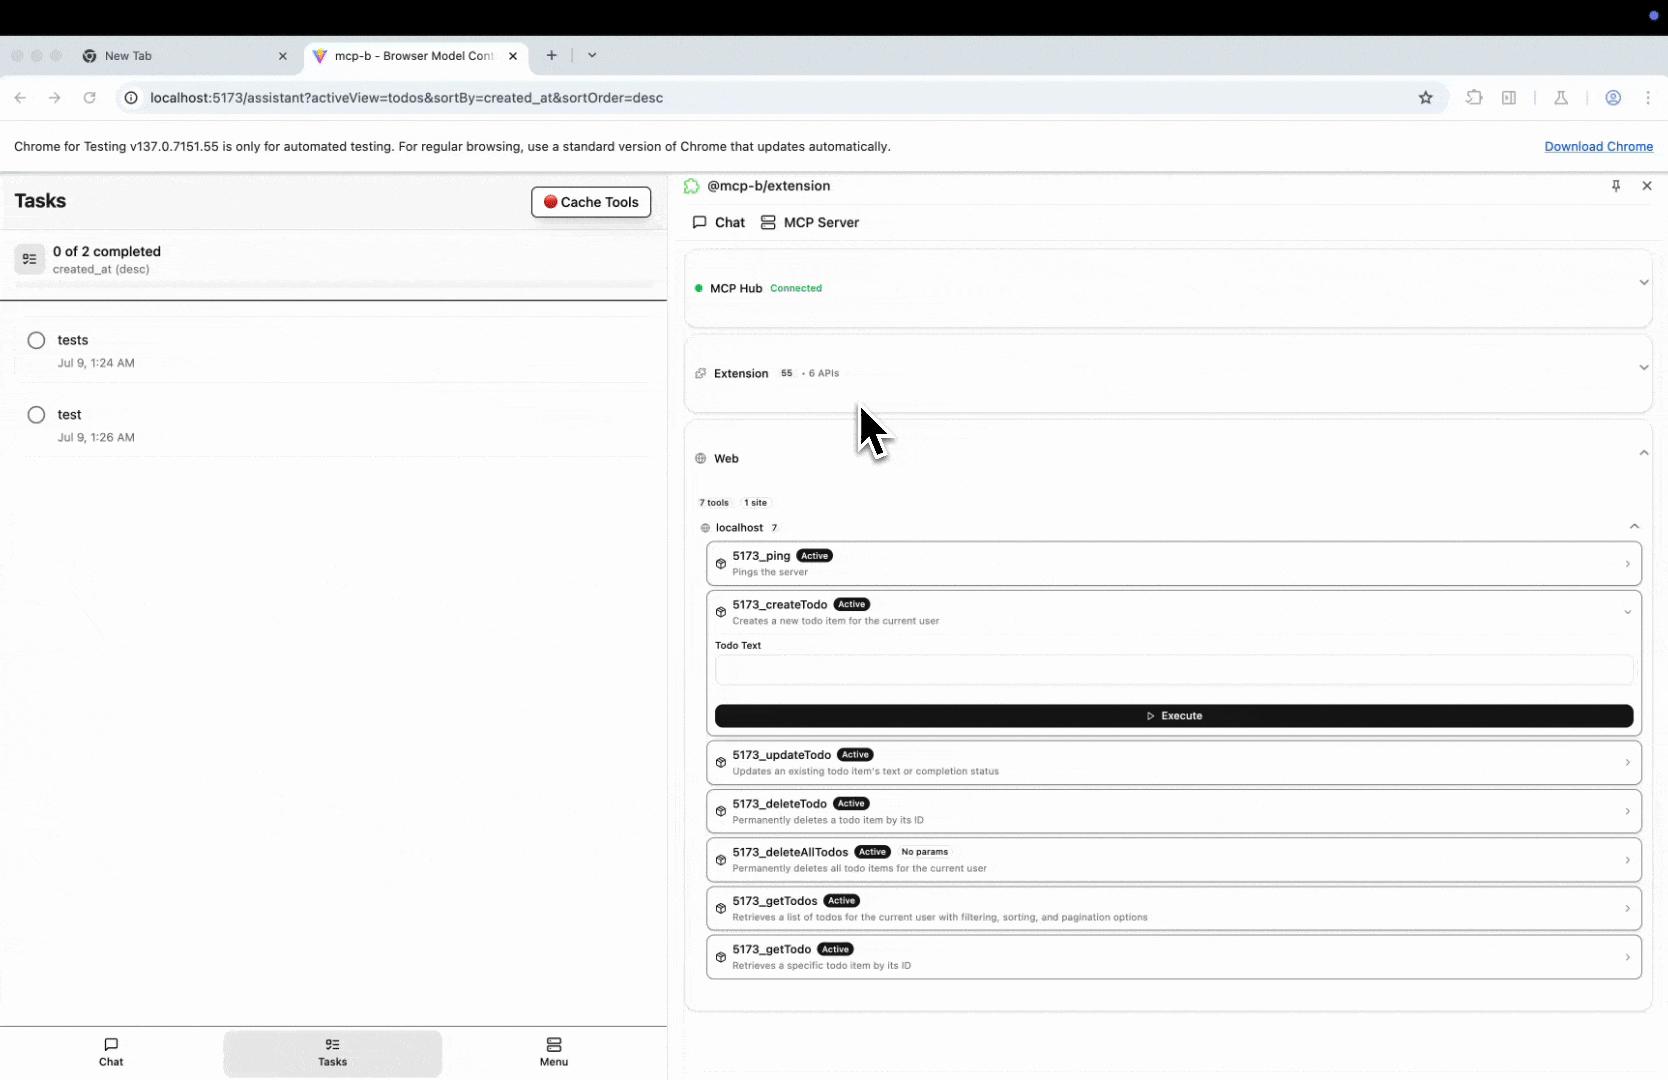
Task: Reload the page with refresh icon
Action: tap(90, 98)
